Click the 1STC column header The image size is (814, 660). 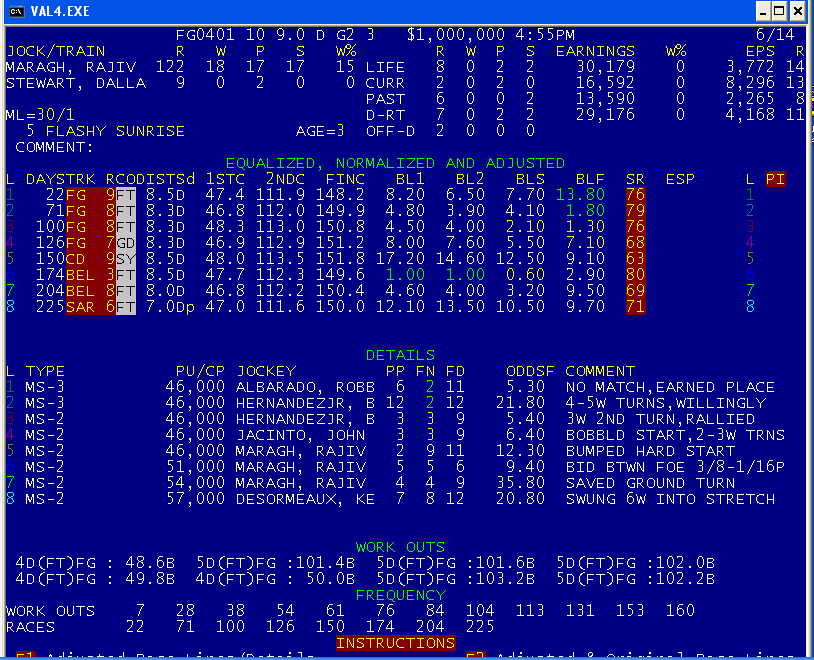point(225,179)
